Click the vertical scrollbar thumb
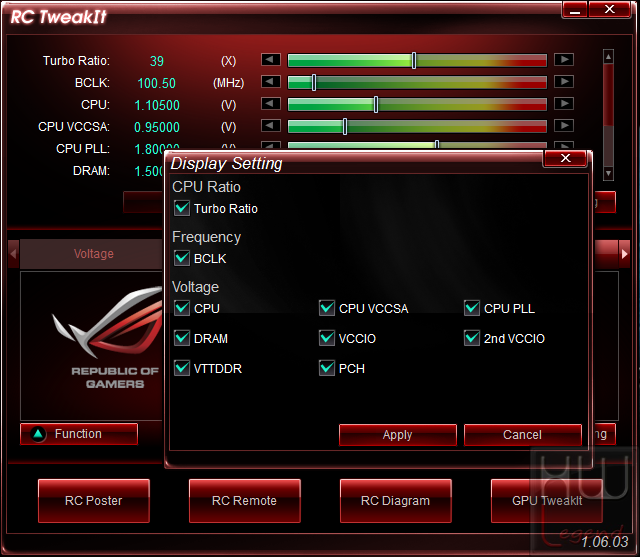The image size is (640, 557). 608,95
